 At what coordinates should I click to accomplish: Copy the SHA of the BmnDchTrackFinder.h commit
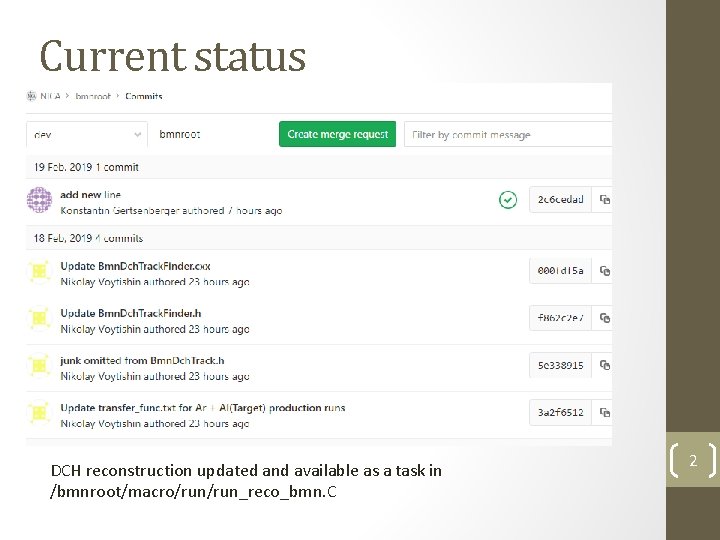(604, 318)
